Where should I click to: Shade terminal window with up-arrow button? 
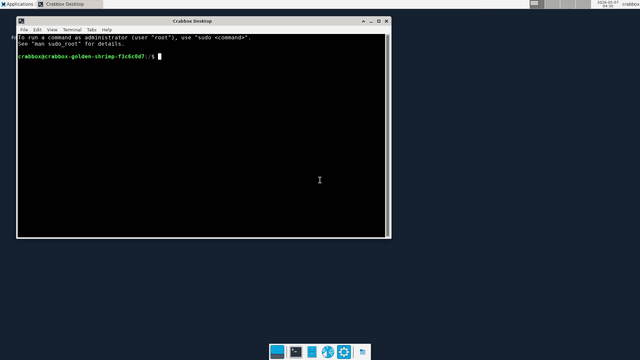click(x=363, y=21)
